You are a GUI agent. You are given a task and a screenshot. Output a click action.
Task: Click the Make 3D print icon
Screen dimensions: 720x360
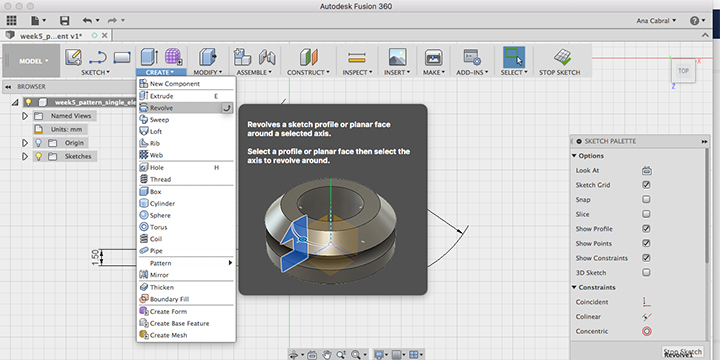click(x=433, y=57)
